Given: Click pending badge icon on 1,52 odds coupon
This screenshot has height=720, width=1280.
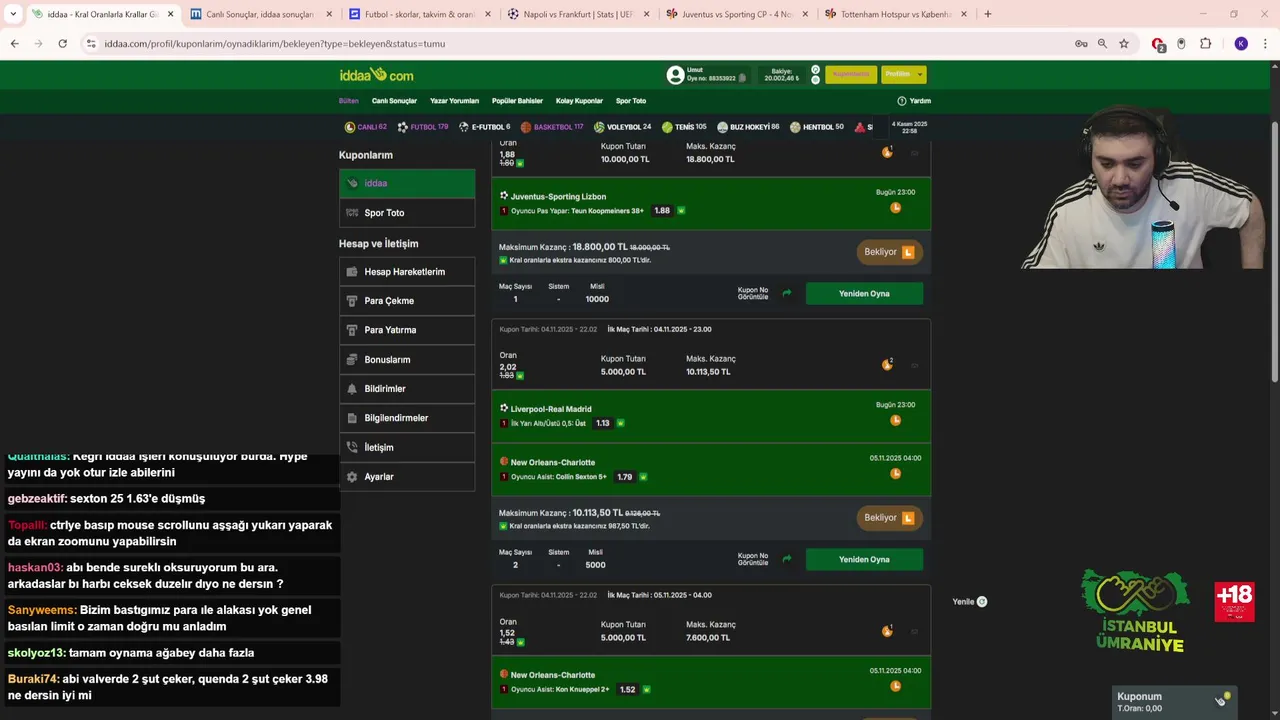Looking at the screenshot, I should click(x=887, y=631).
